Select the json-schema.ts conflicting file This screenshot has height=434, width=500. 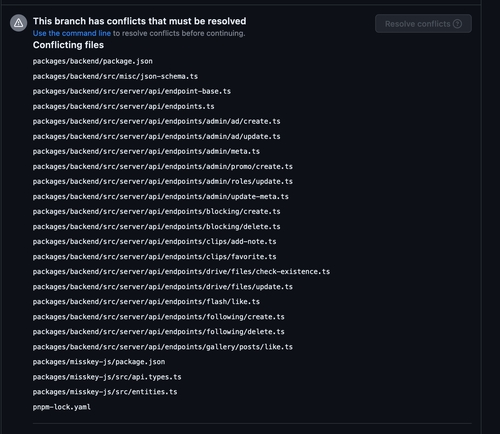point(115,76)
